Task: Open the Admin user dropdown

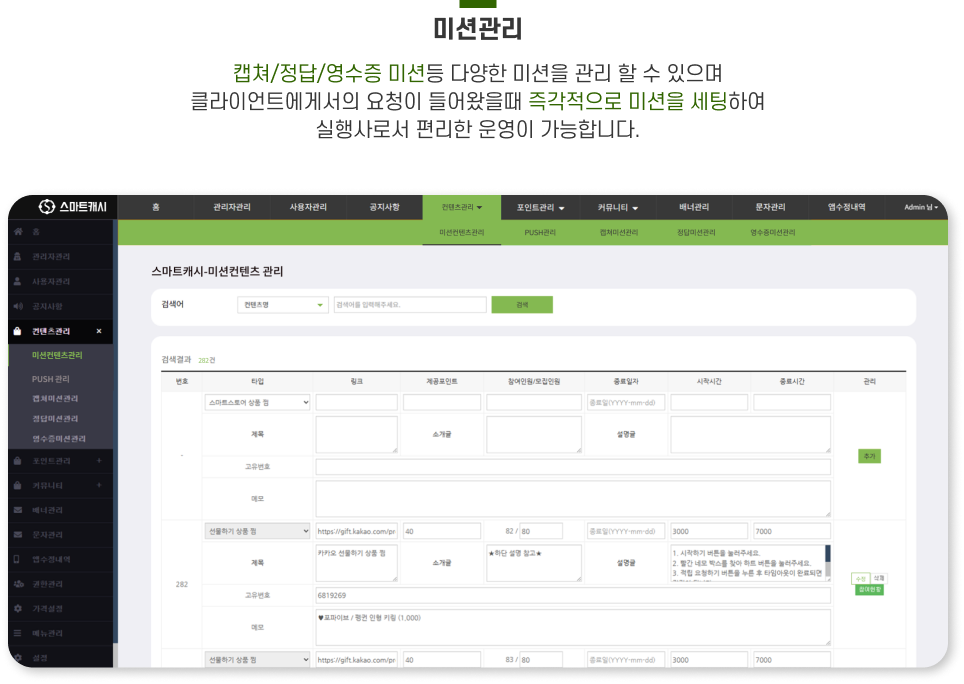Action: [x=921, y=207]
